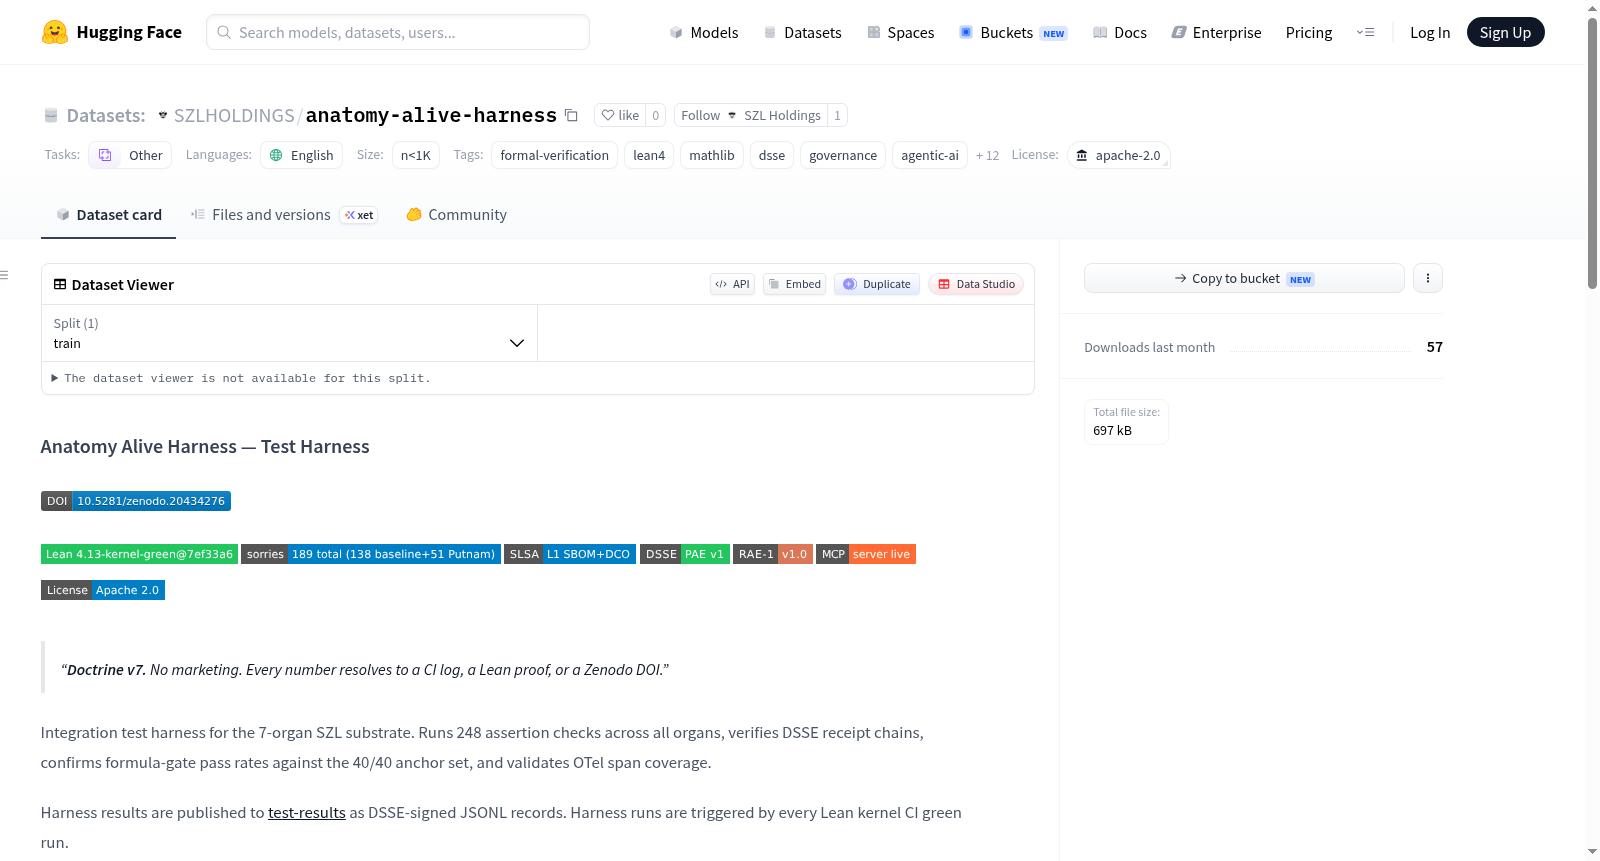Open Docs in the top navigation
Viewport: 1600px width, 861px height.
(x=1119, y=32)
